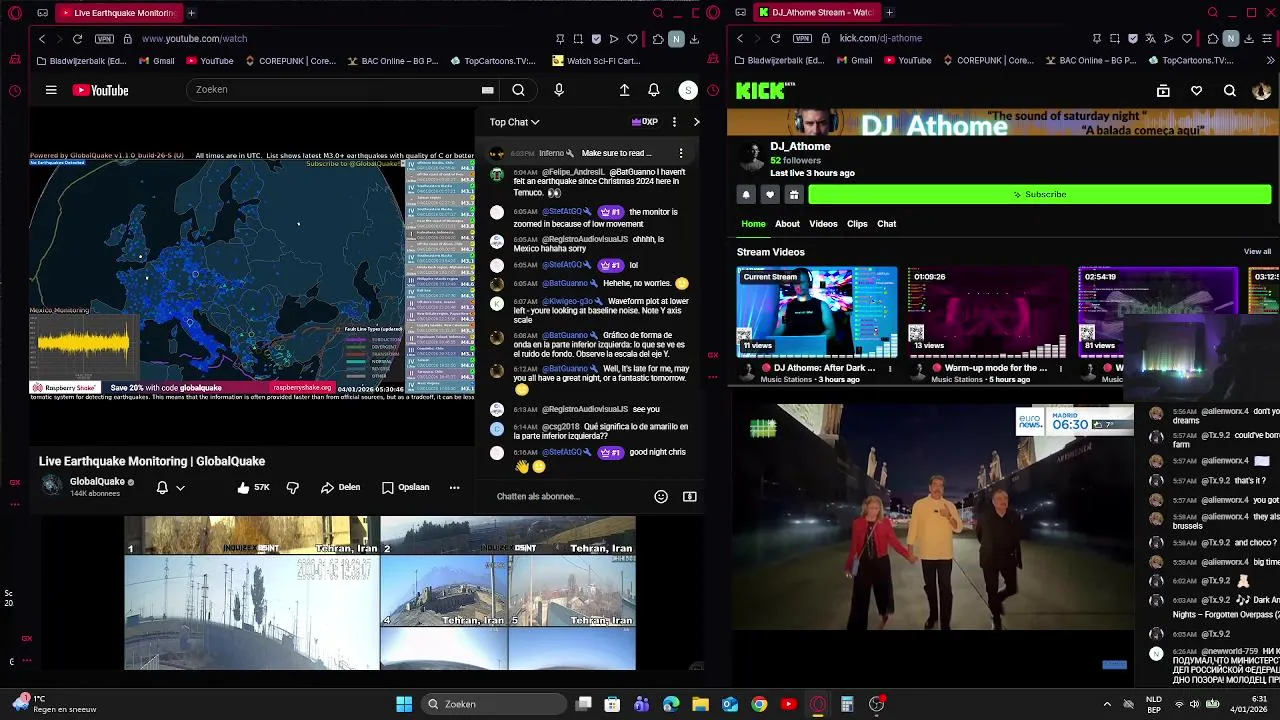This screenshot has height=720, width=1280.
Task: Open Kick browse streams icon
Action: 1163,91
